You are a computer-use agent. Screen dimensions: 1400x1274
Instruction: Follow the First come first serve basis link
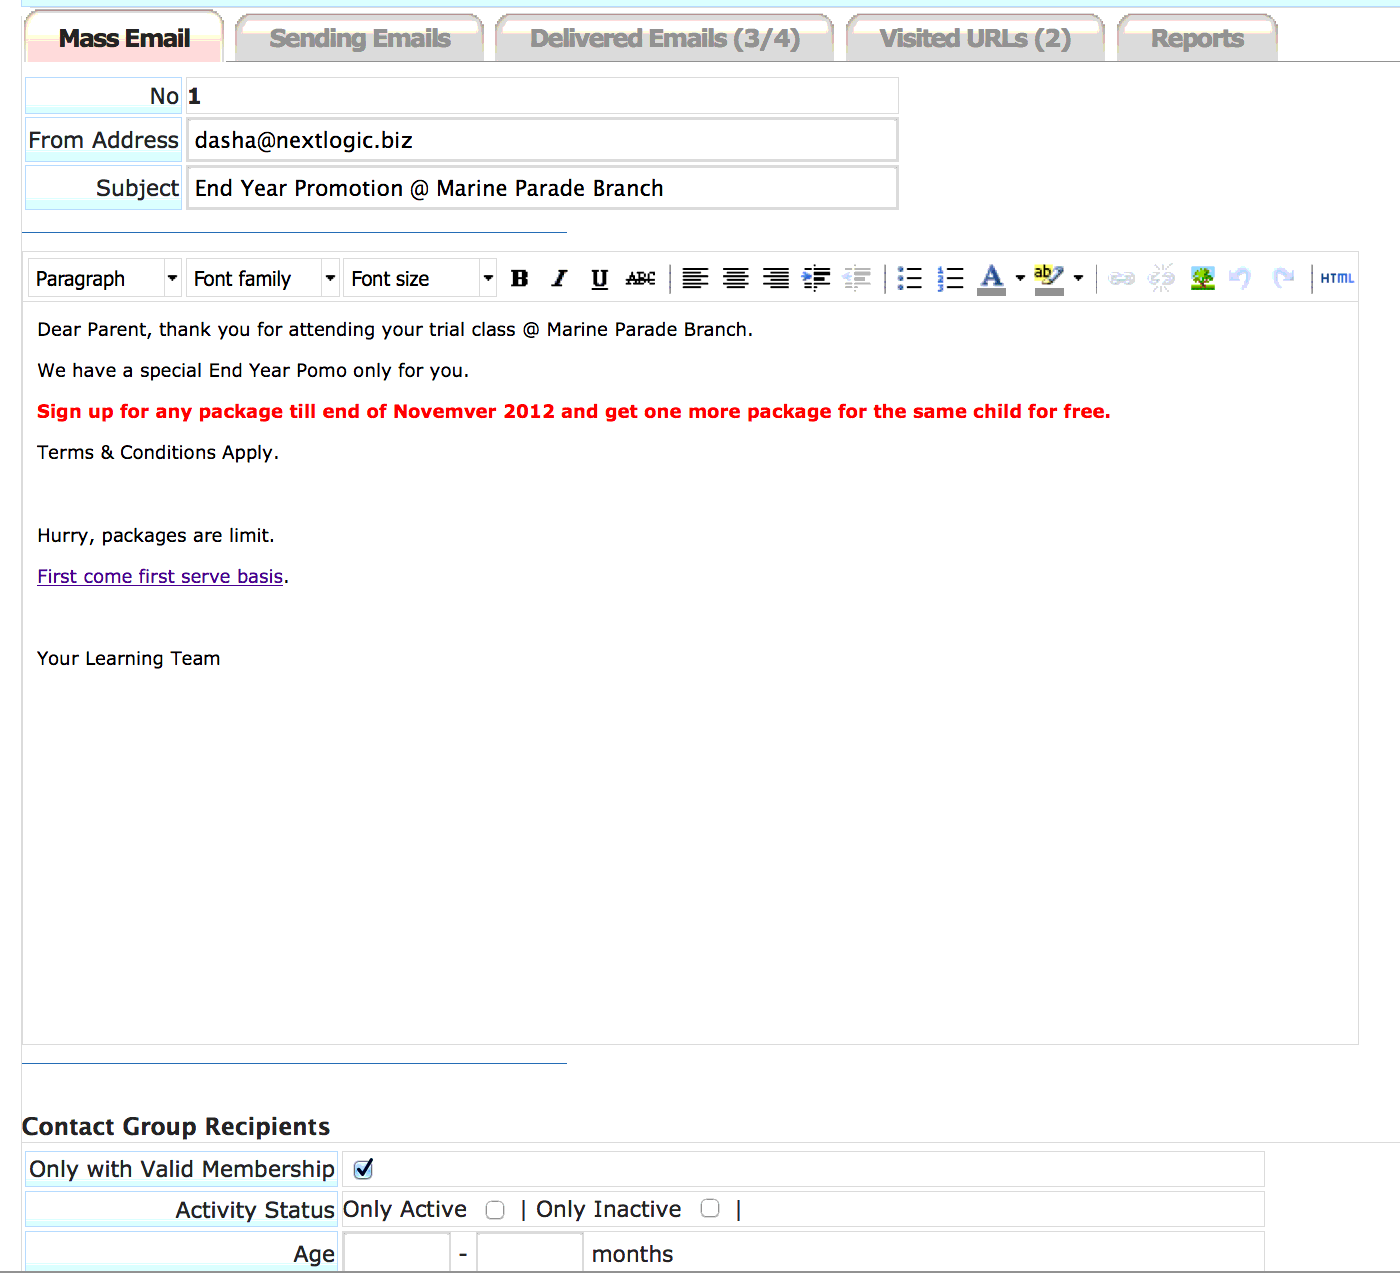[x=160, y=576]
